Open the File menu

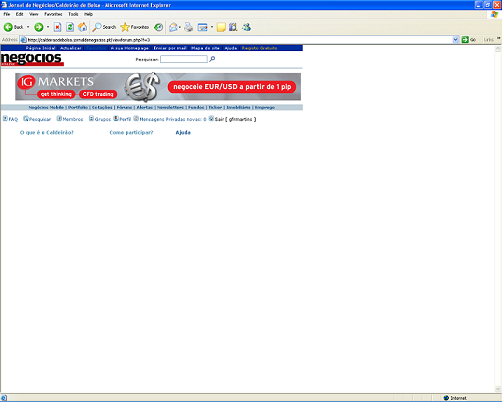point(7,14)
